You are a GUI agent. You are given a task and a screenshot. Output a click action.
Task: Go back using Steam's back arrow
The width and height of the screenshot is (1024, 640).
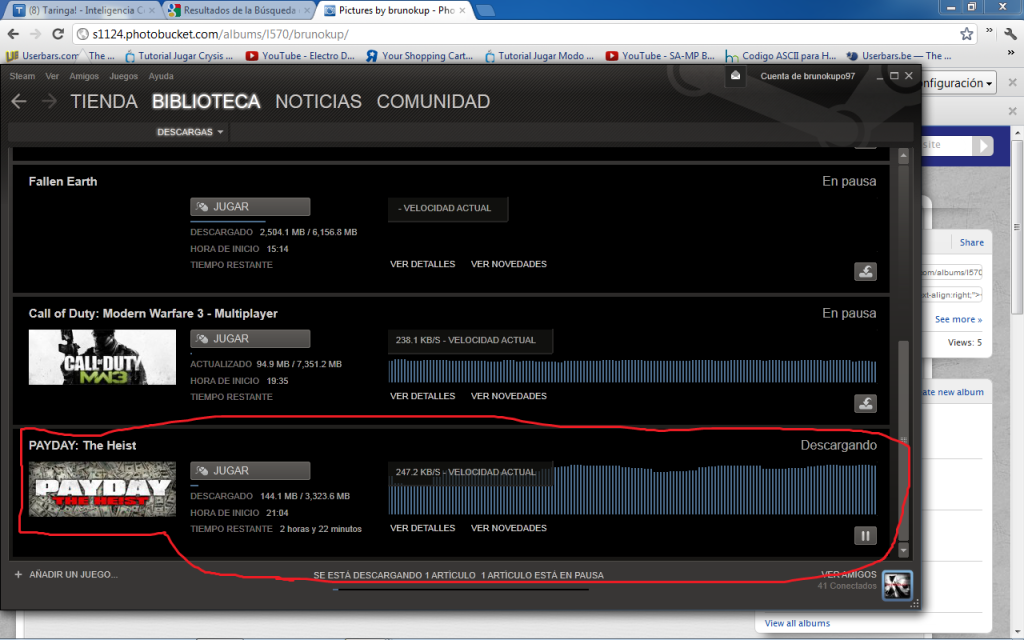coord(19,101)
